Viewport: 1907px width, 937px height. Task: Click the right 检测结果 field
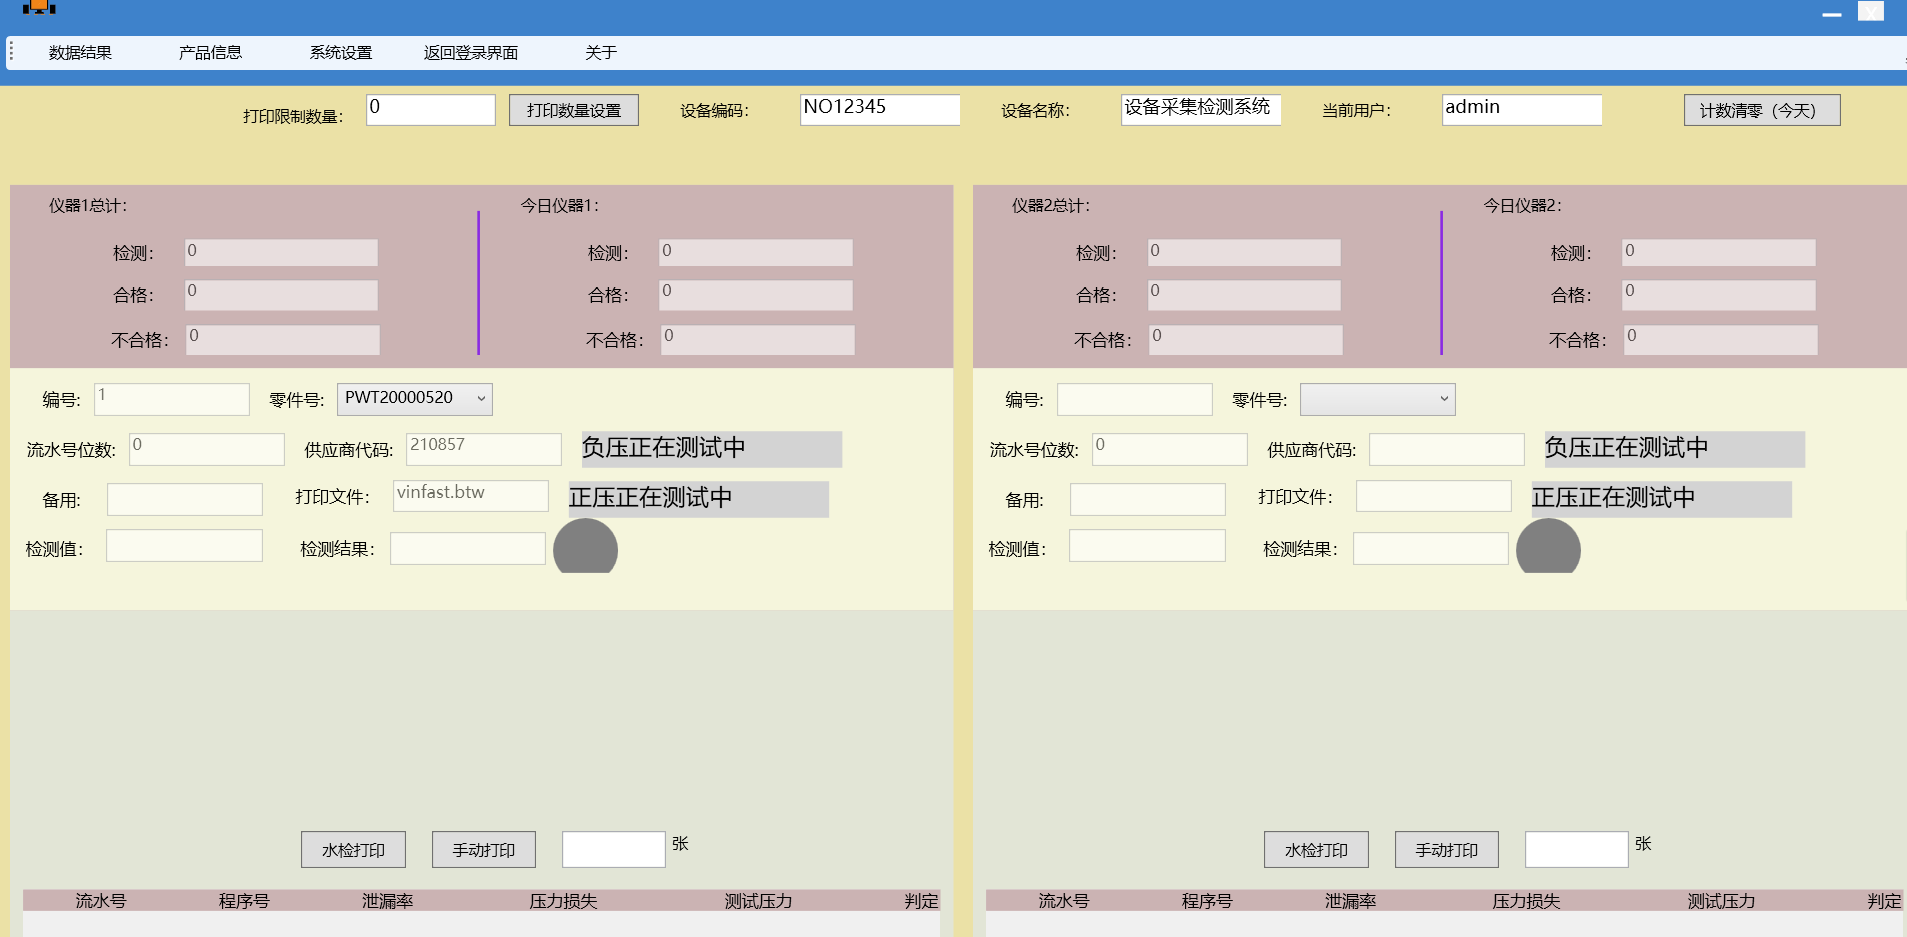click(x=1431, y=548)
